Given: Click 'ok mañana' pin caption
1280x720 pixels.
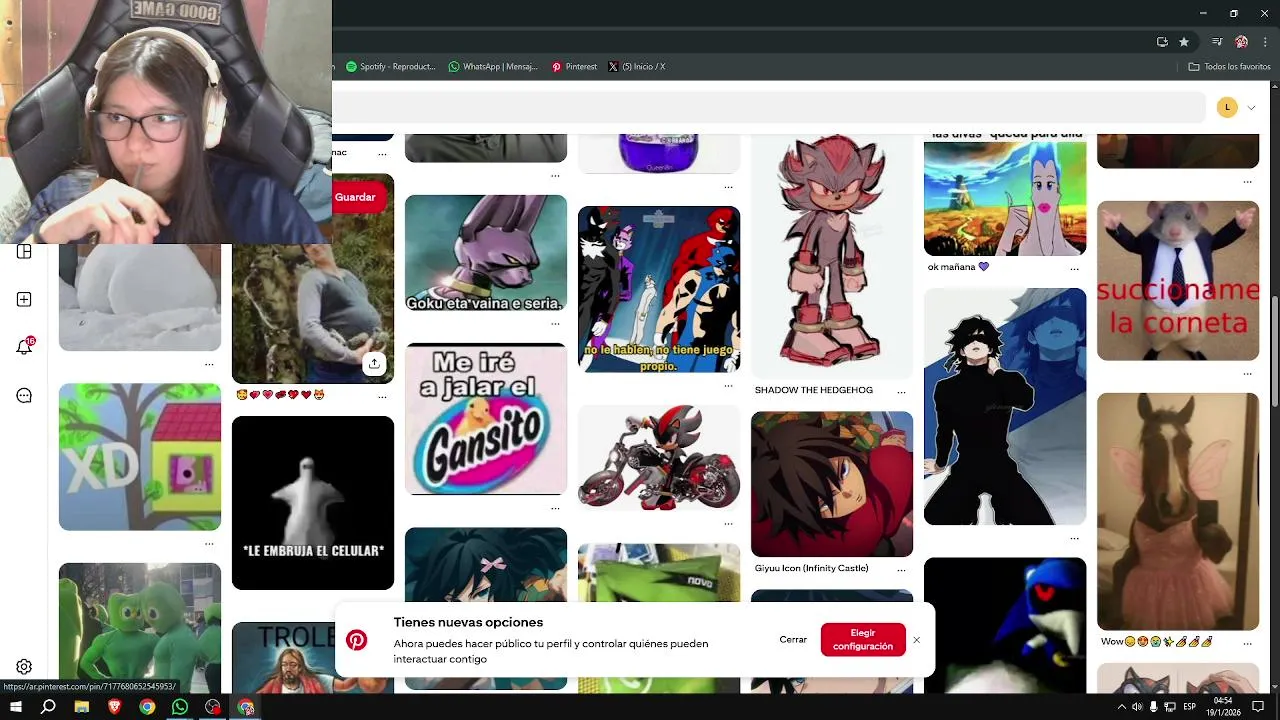Looking at the screenshot, I should coord(958,267).
